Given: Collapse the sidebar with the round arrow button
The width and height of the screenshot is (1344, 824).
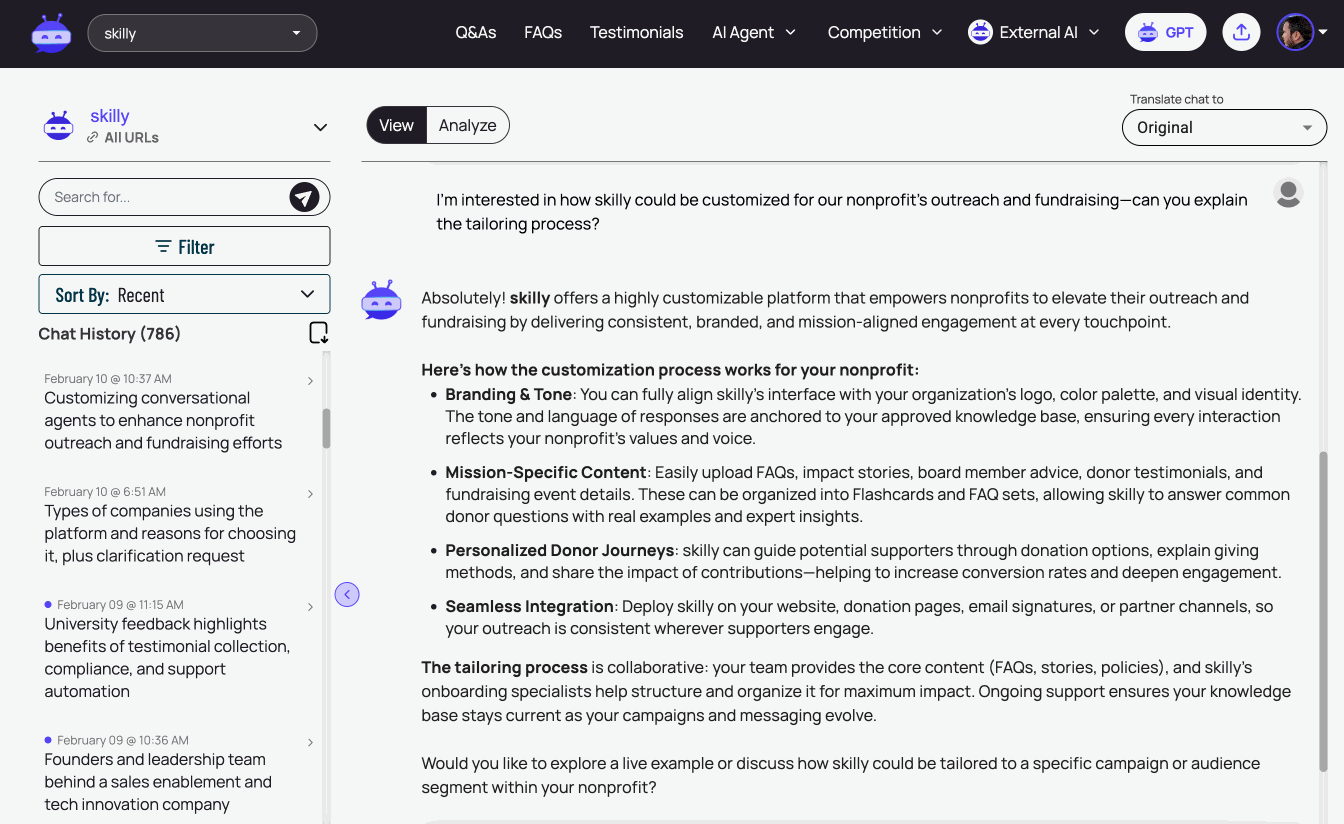Looking at the screenshot, I should 347,595.
